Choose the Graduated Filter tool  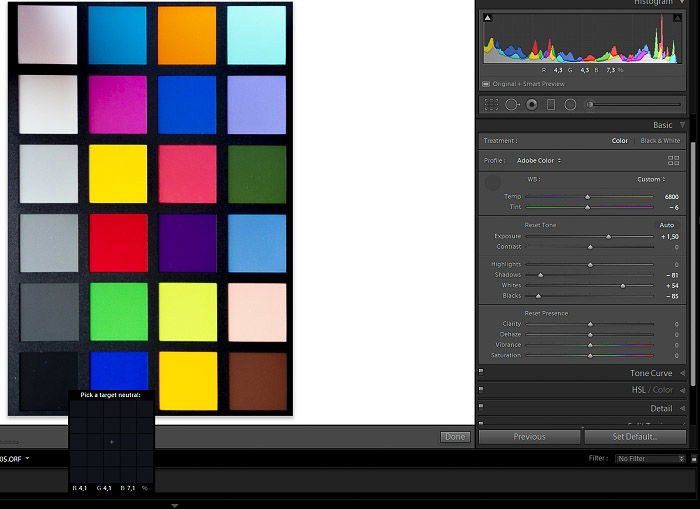(551, 104)
